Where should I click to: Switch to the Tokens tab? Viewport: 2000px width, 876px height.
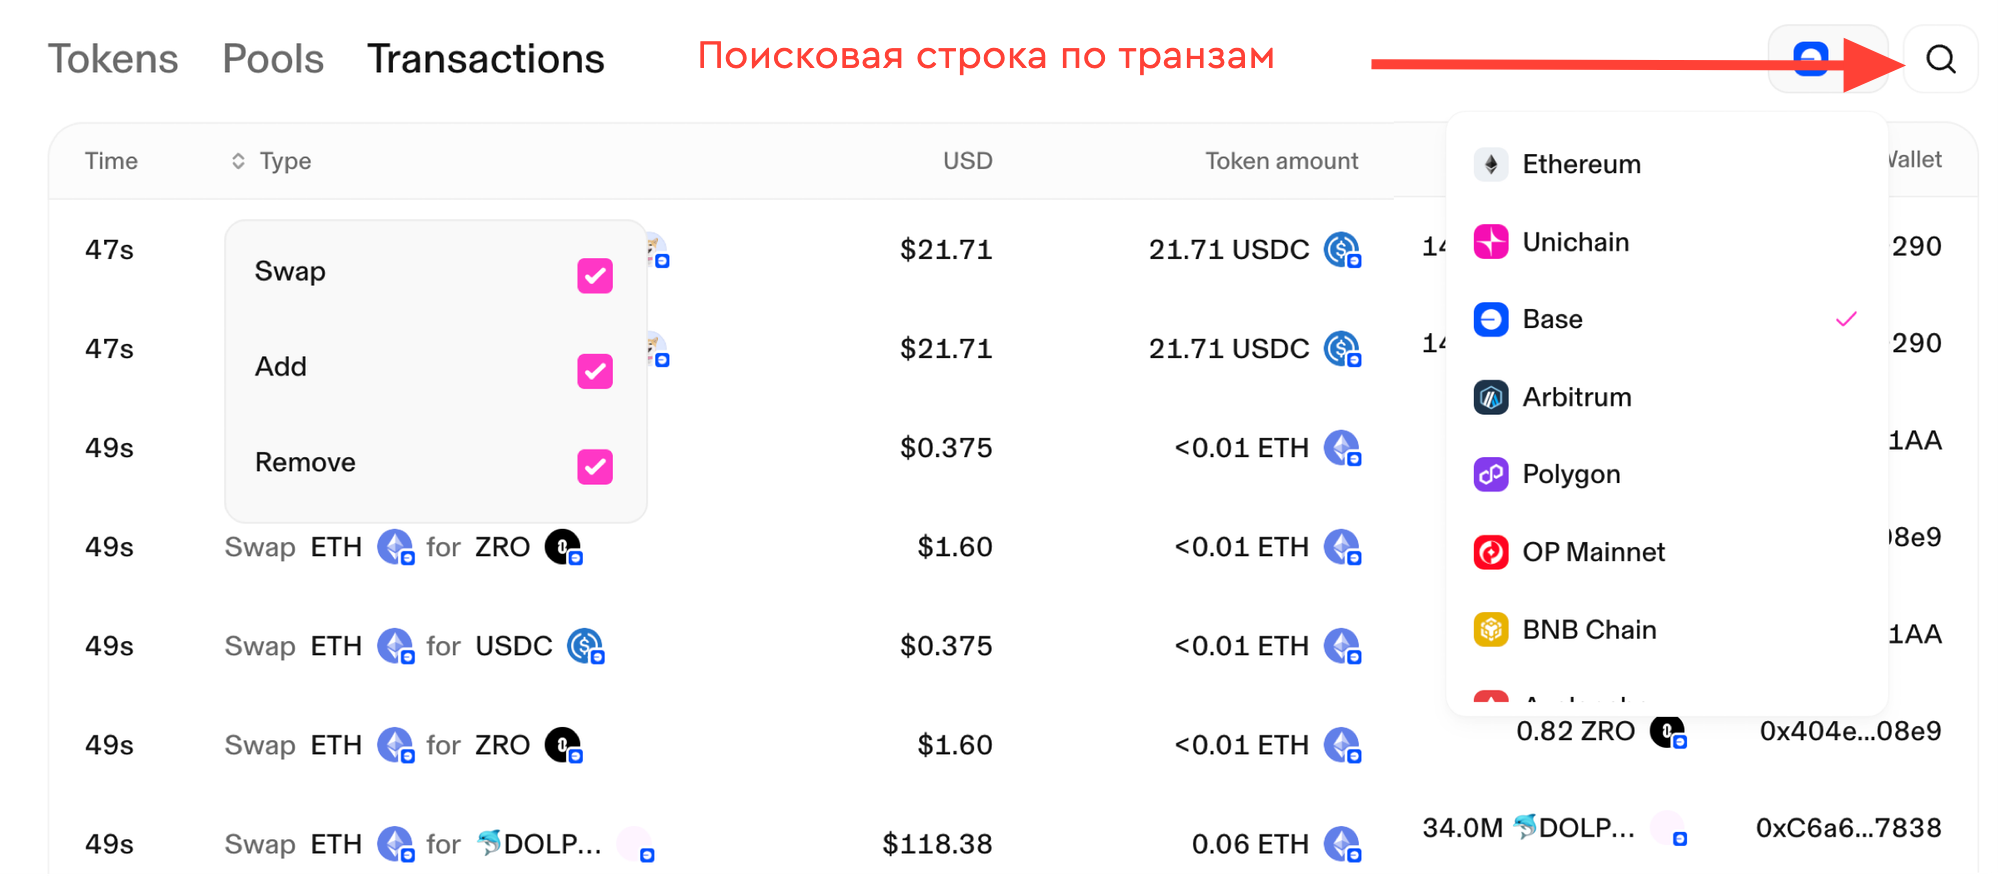click(113, 59)
